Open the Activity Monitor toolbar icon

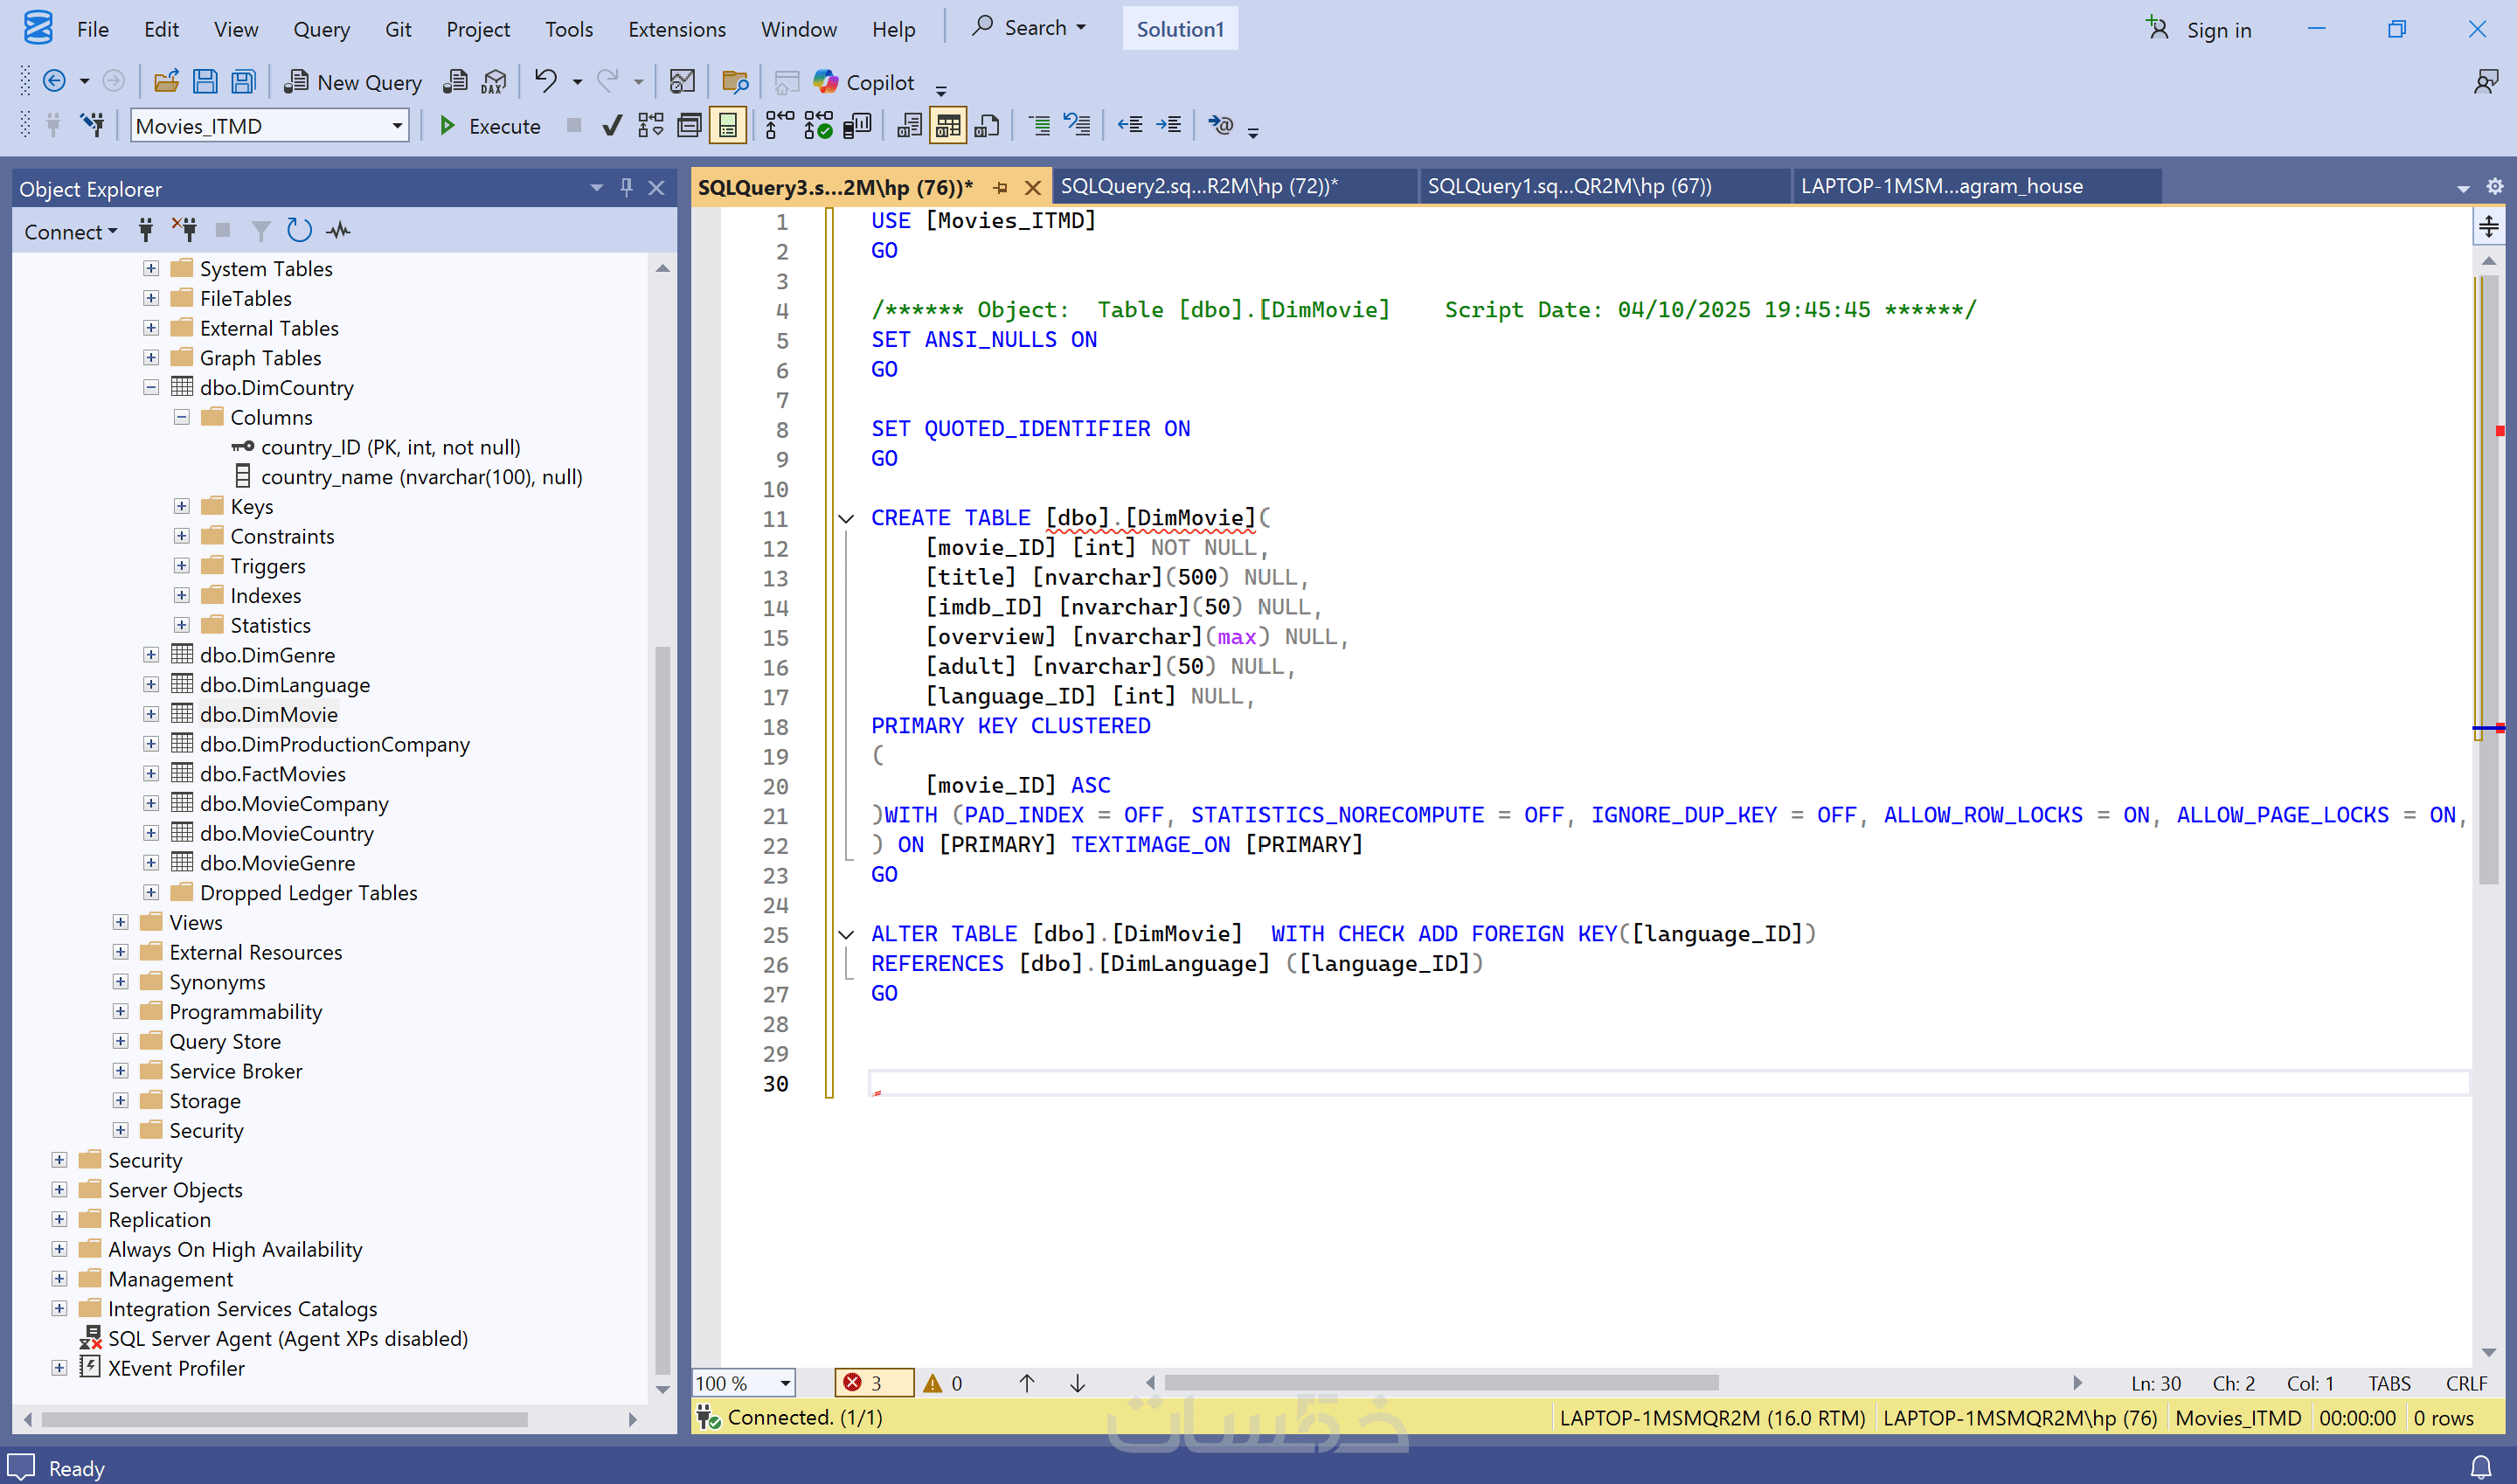683,82
